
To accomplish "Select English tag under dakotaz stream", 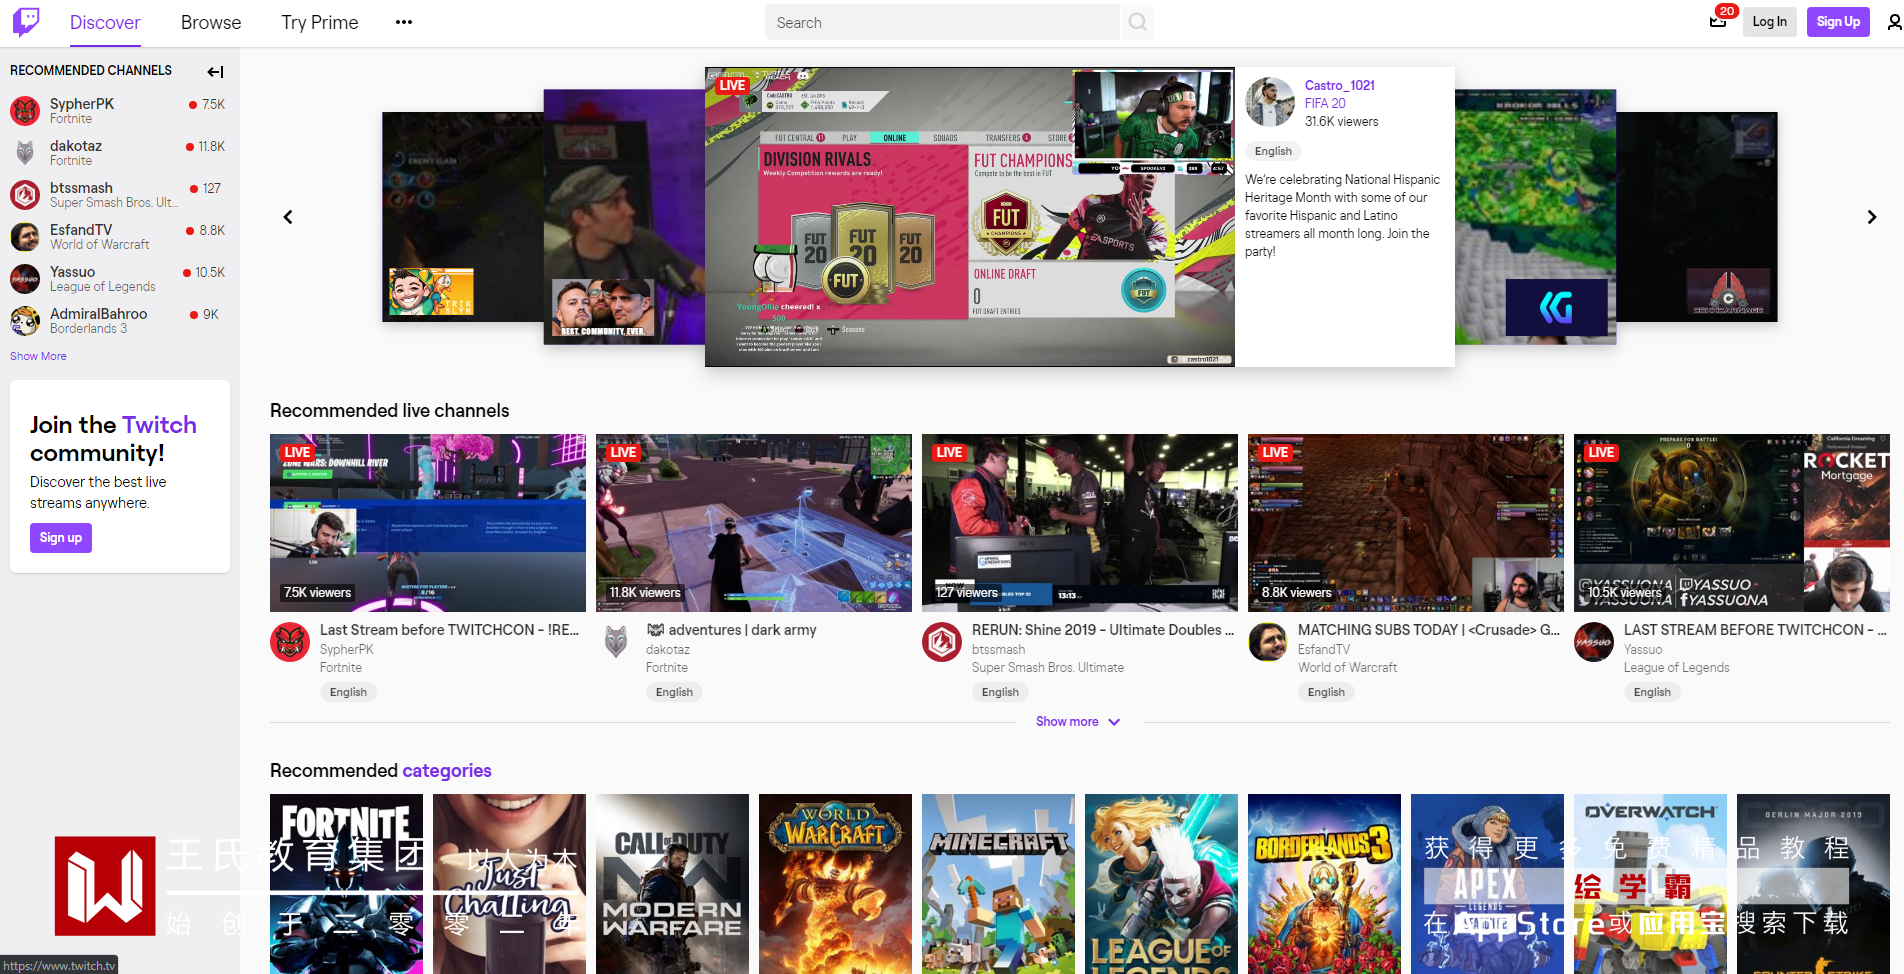I will 674,692.
